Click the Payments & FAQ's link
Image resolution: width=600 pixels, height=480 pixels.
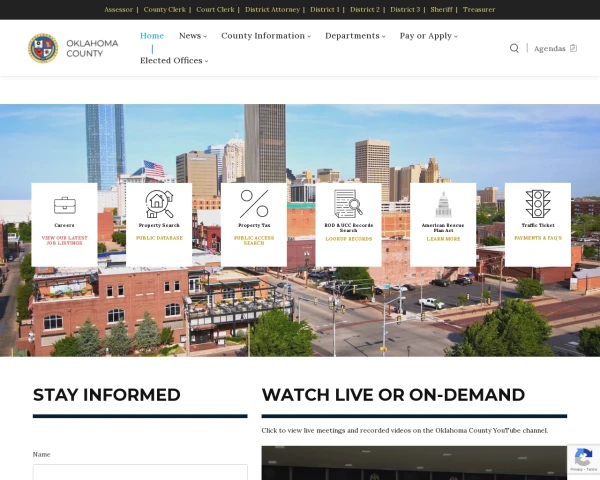(538, 238)
